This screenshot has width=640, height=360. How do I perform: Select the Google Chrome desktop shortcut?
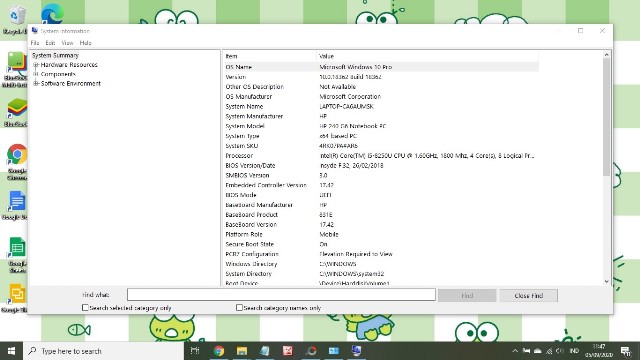click(x=16, y=162)
